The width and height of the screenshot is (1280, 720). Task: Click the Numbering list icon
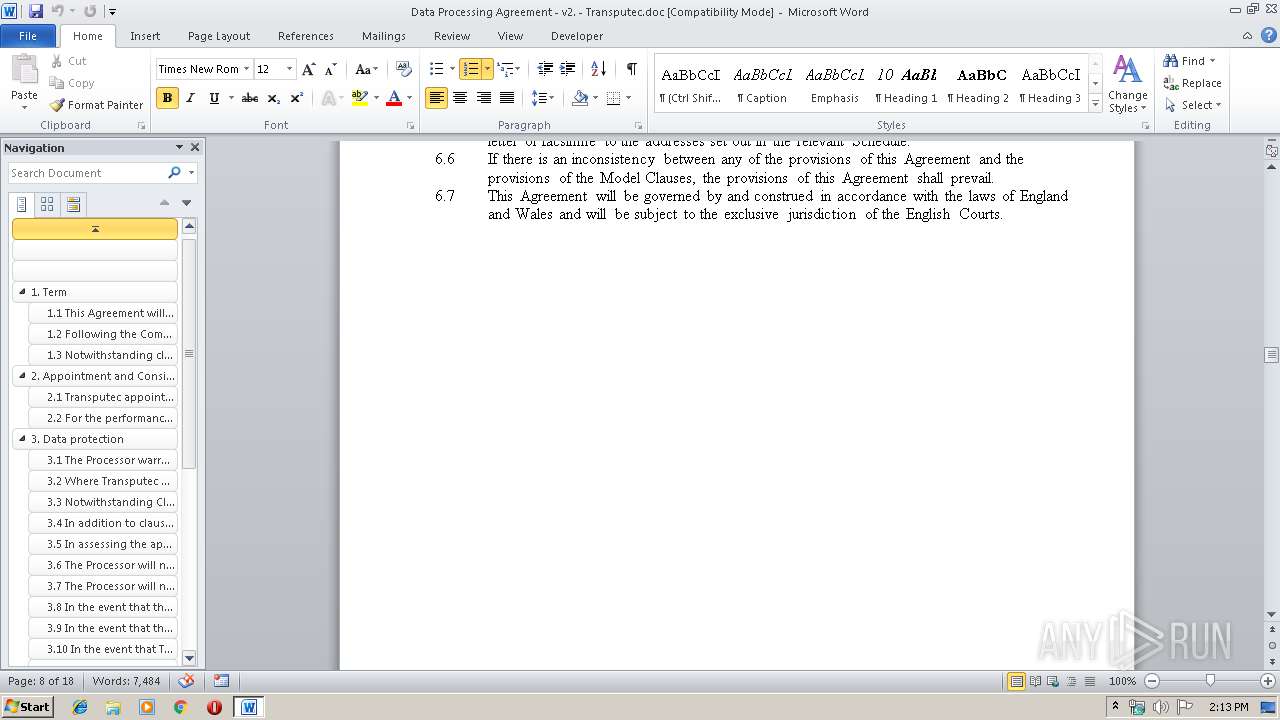click(x=470, y=69)
